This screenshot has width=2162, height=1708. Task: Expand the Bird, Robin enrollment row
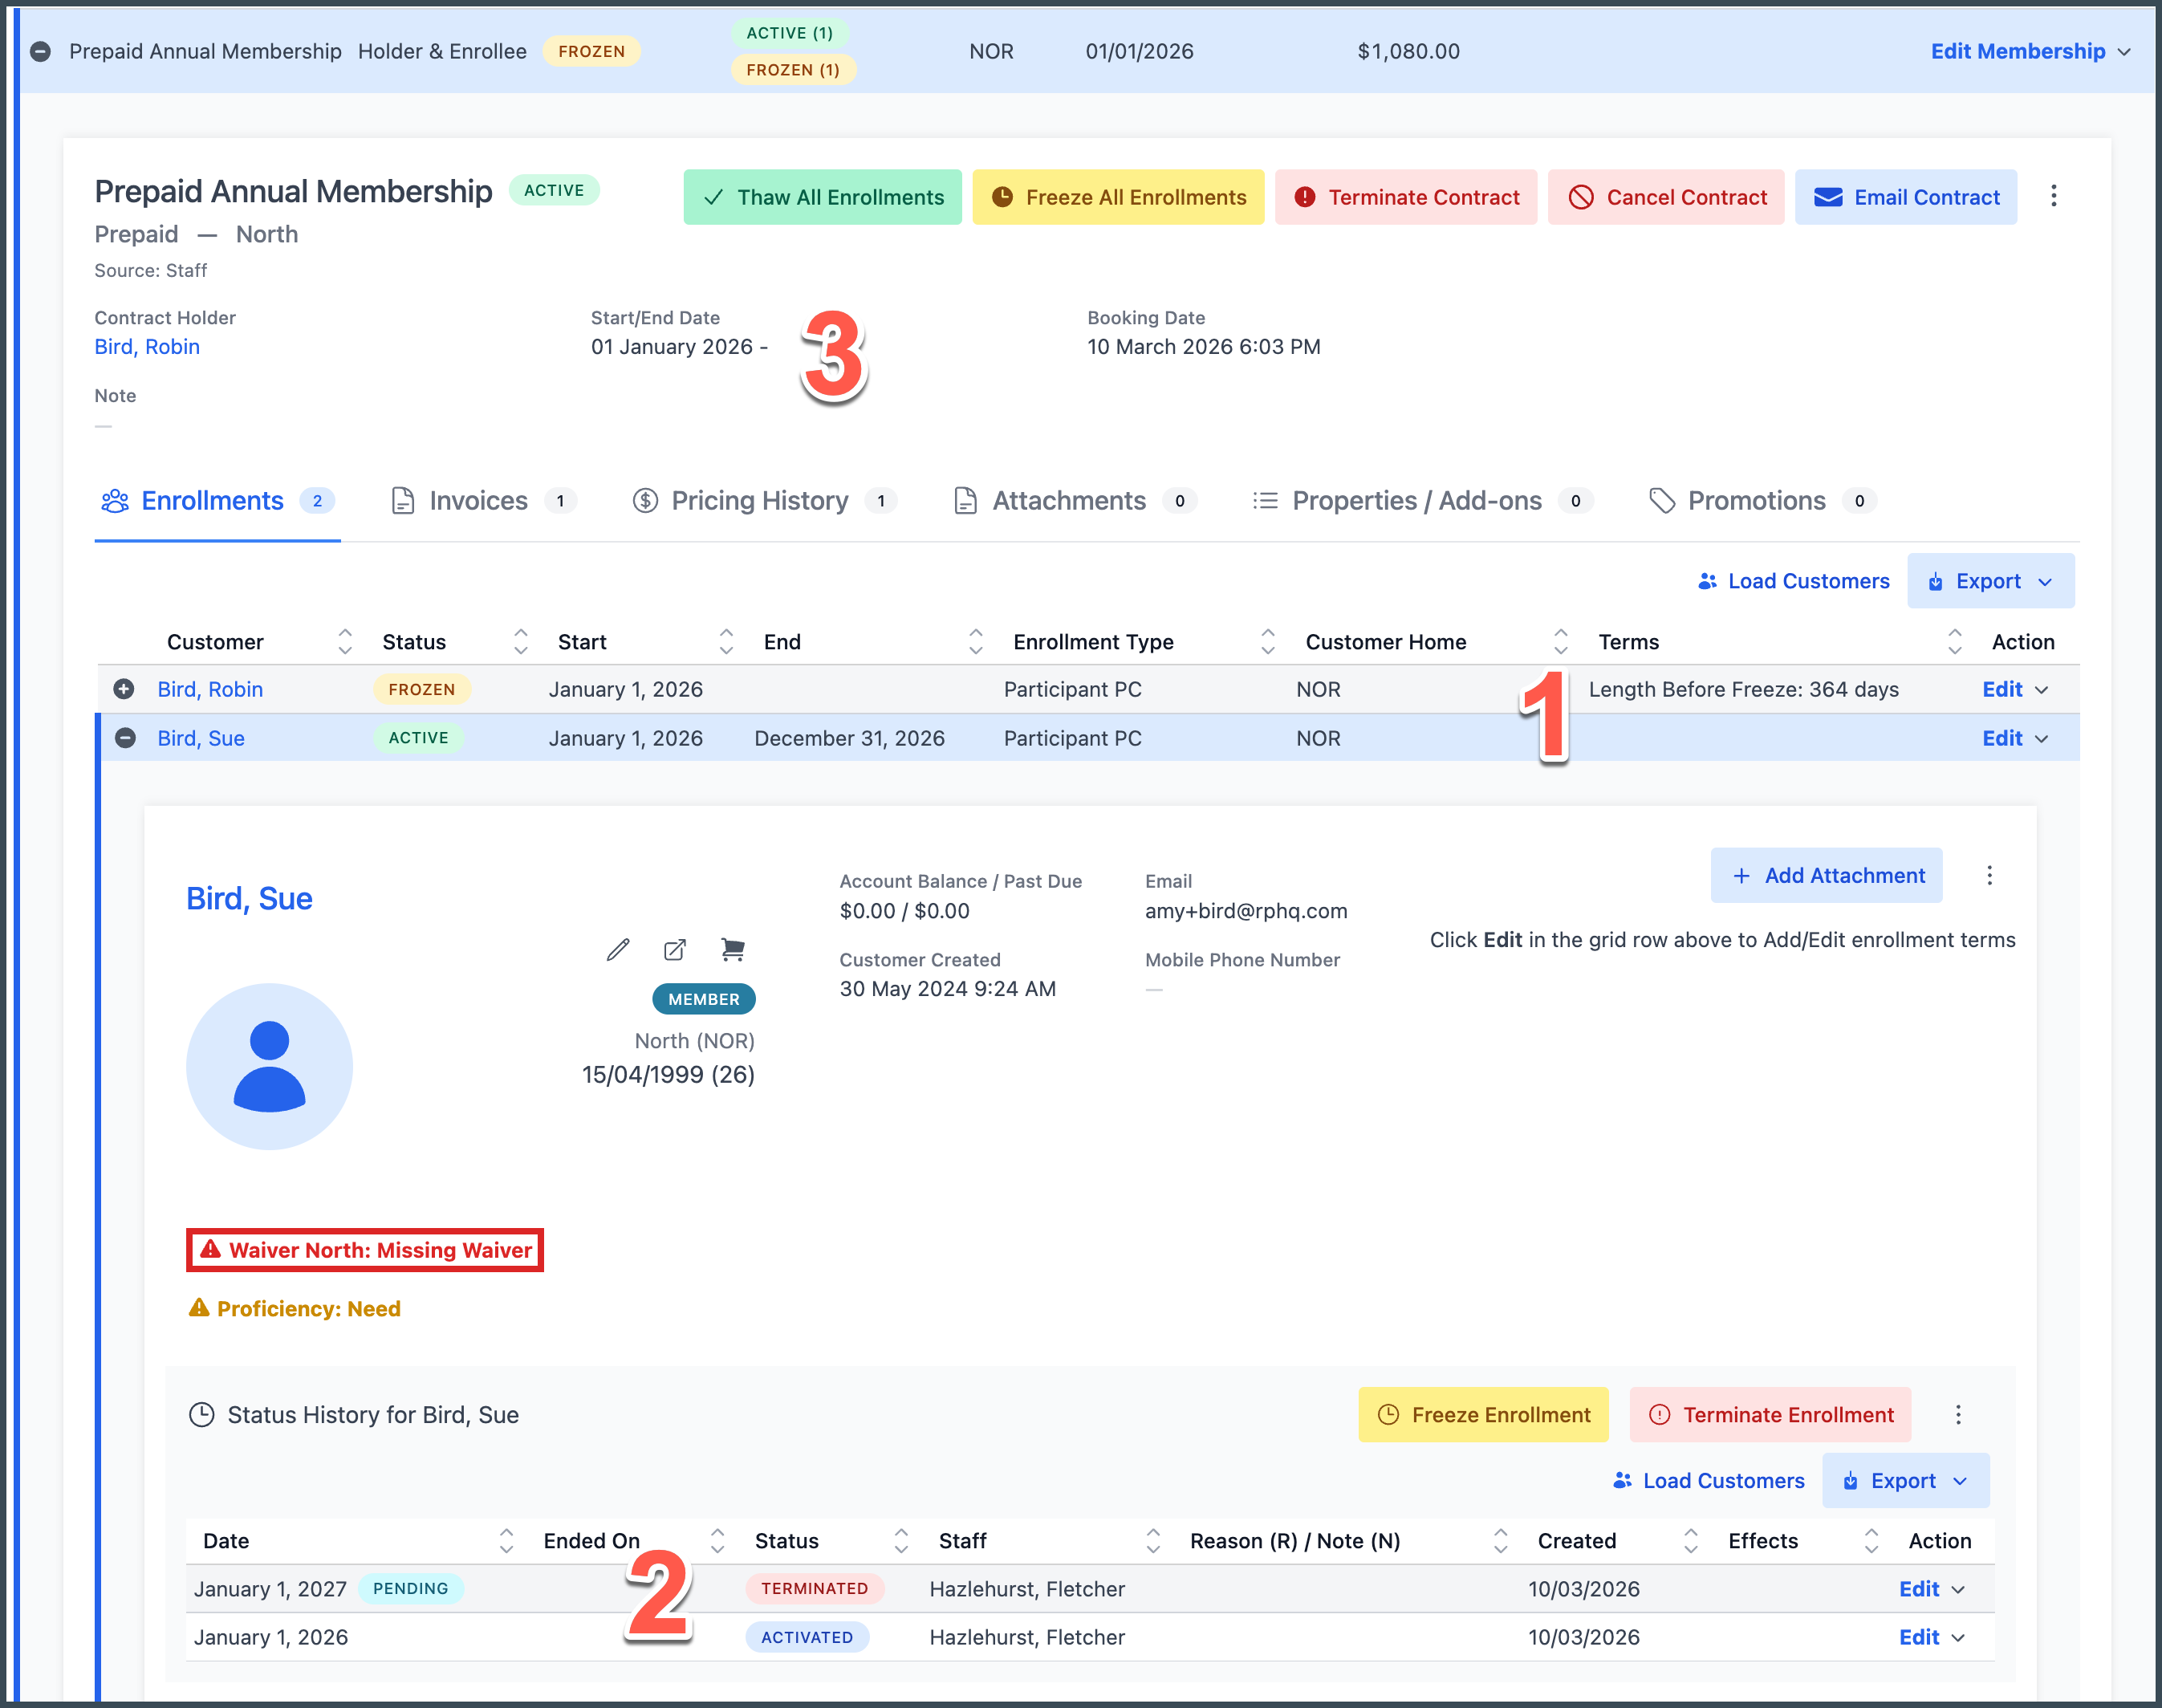tap(124, 689)
